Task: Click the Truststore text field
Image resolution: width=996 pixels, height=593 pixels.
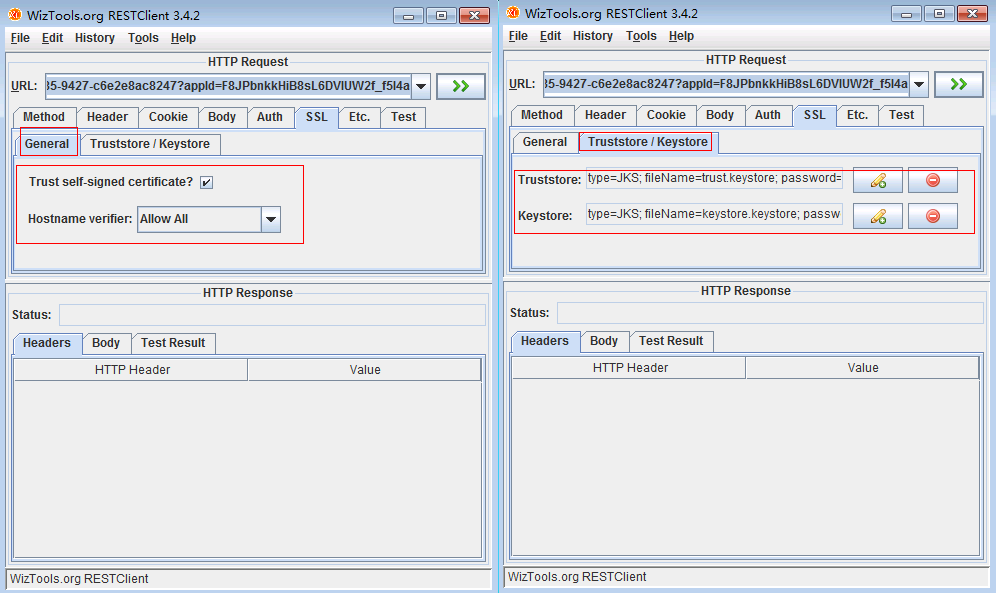Action: 714,179
